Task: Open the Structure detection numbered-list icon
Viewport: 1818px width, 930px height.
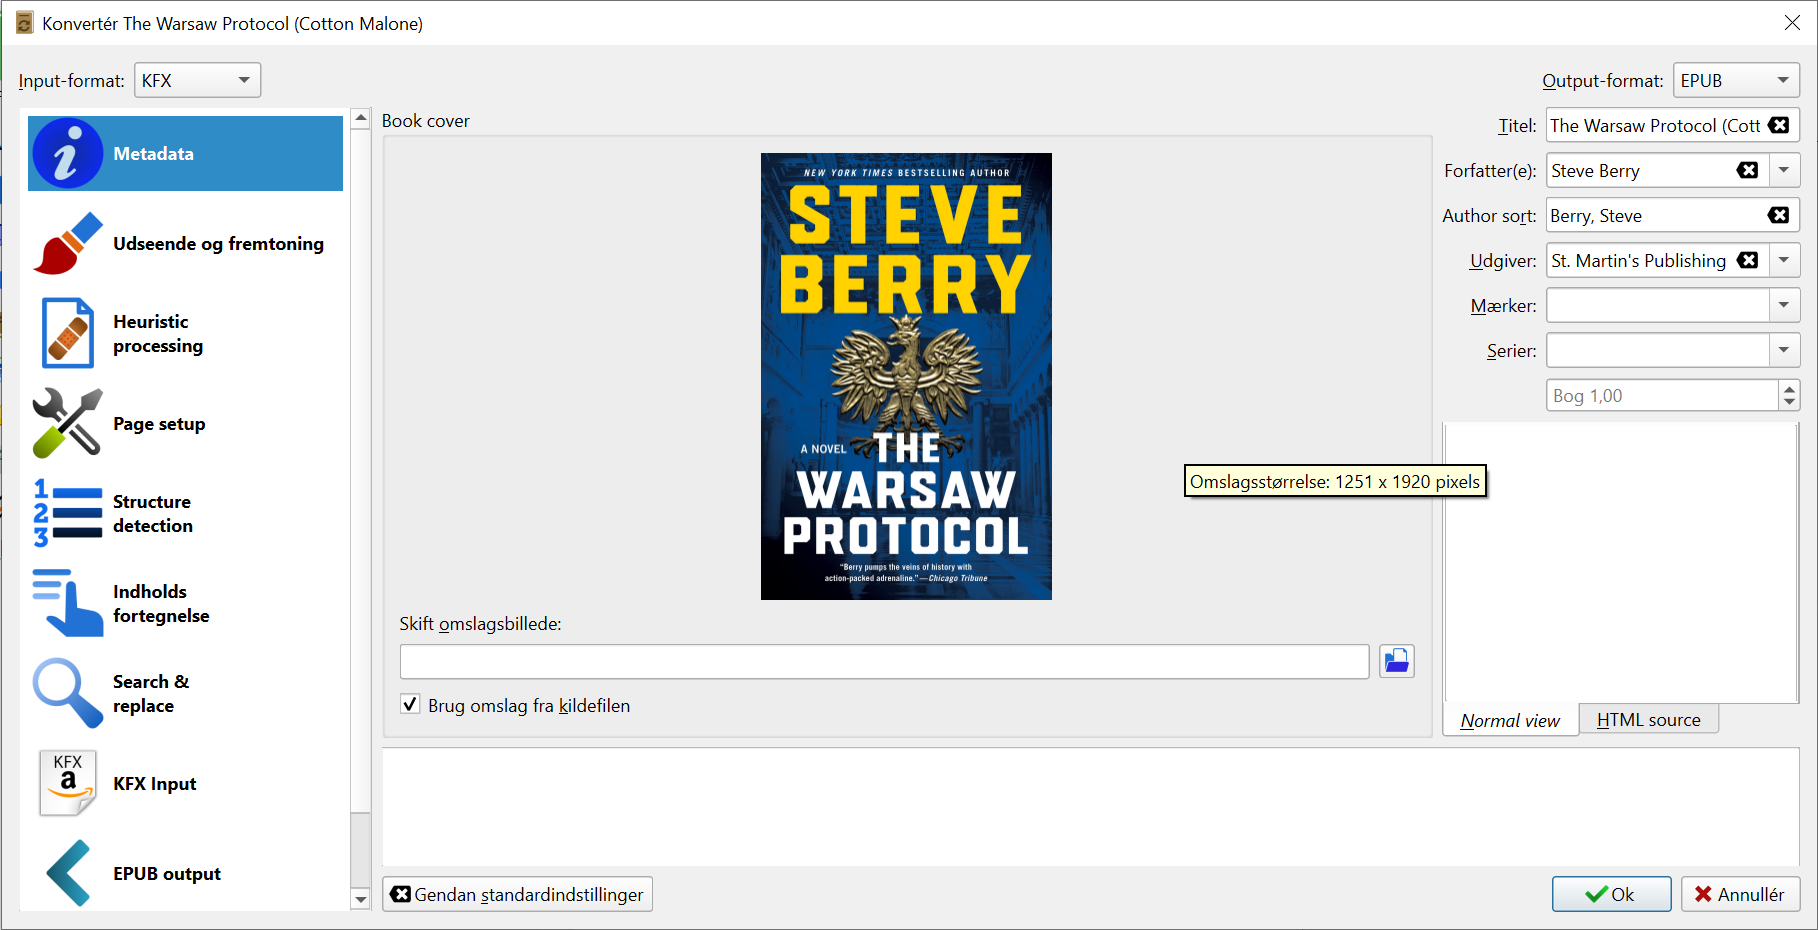Action: coord(67,513)
